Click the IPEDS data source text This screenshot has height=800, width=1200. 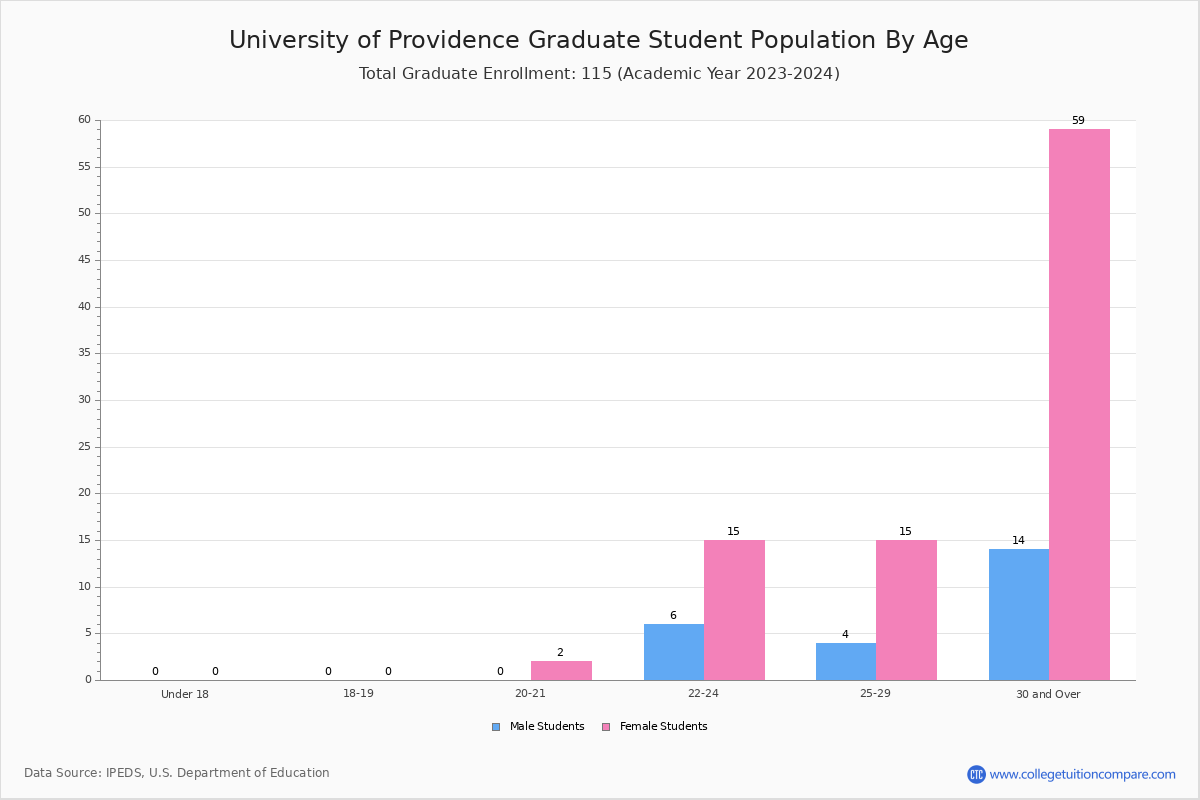click(177, 773)
